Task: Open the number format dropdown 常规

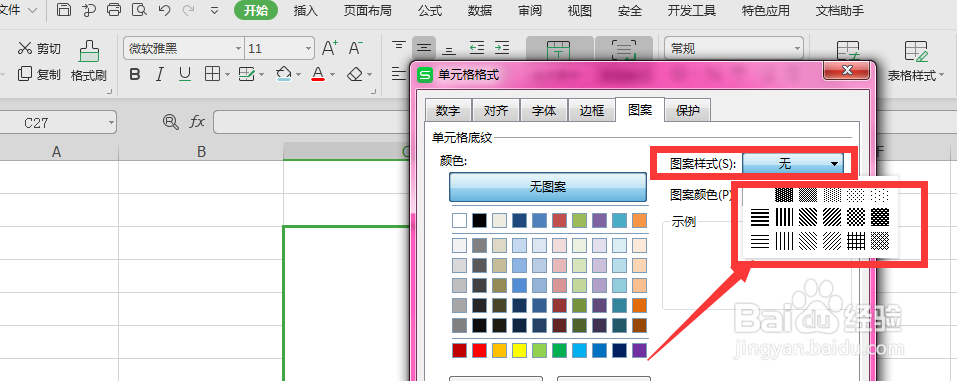Action: pyautogui.click(x=797, y=48)
